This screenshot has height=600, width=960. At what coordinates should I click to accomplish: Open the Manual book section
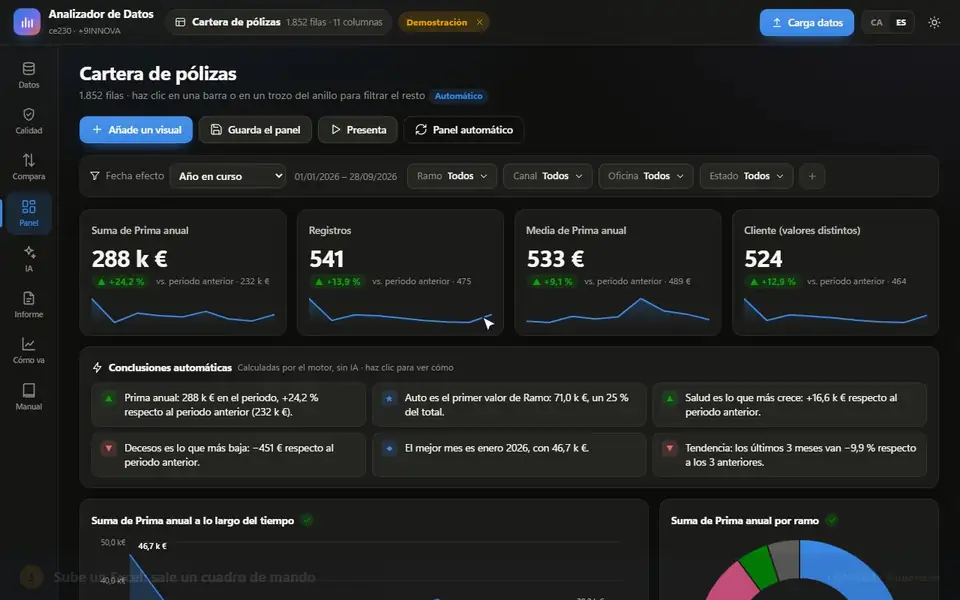click(29, 397)
